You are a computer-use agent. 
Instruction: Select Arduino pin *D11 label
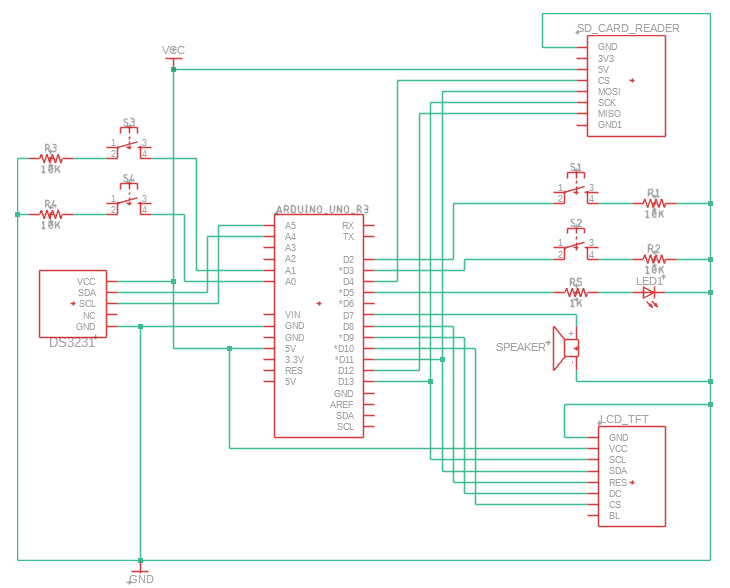pyautogui.click(x=344, y=360)
